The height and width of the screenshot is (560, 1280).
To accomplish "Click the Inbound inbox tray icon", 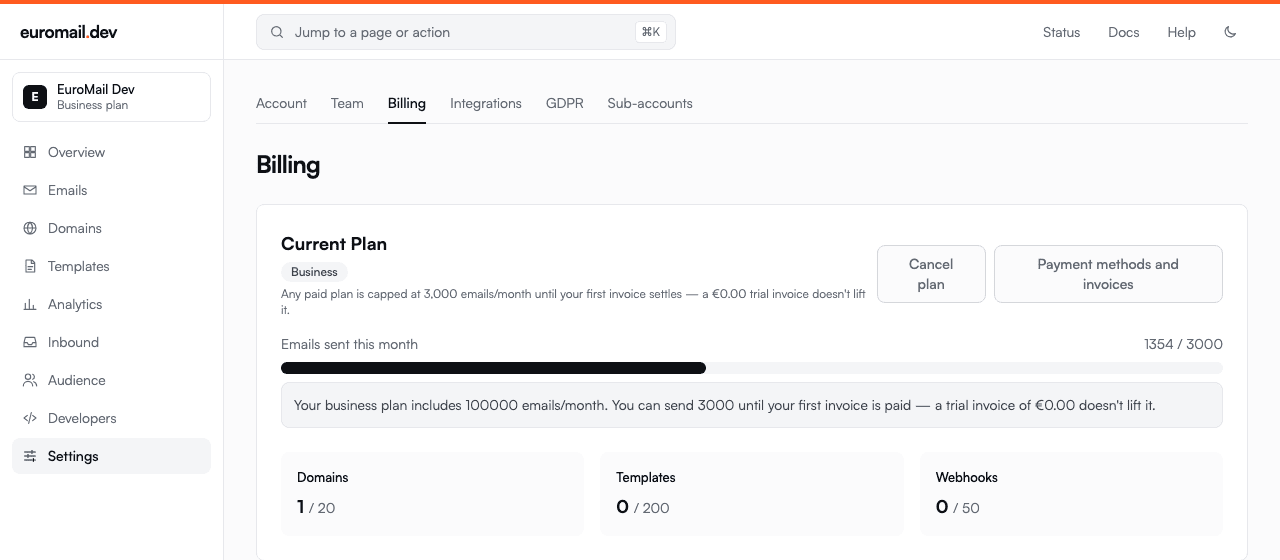I will click(30, 342).
